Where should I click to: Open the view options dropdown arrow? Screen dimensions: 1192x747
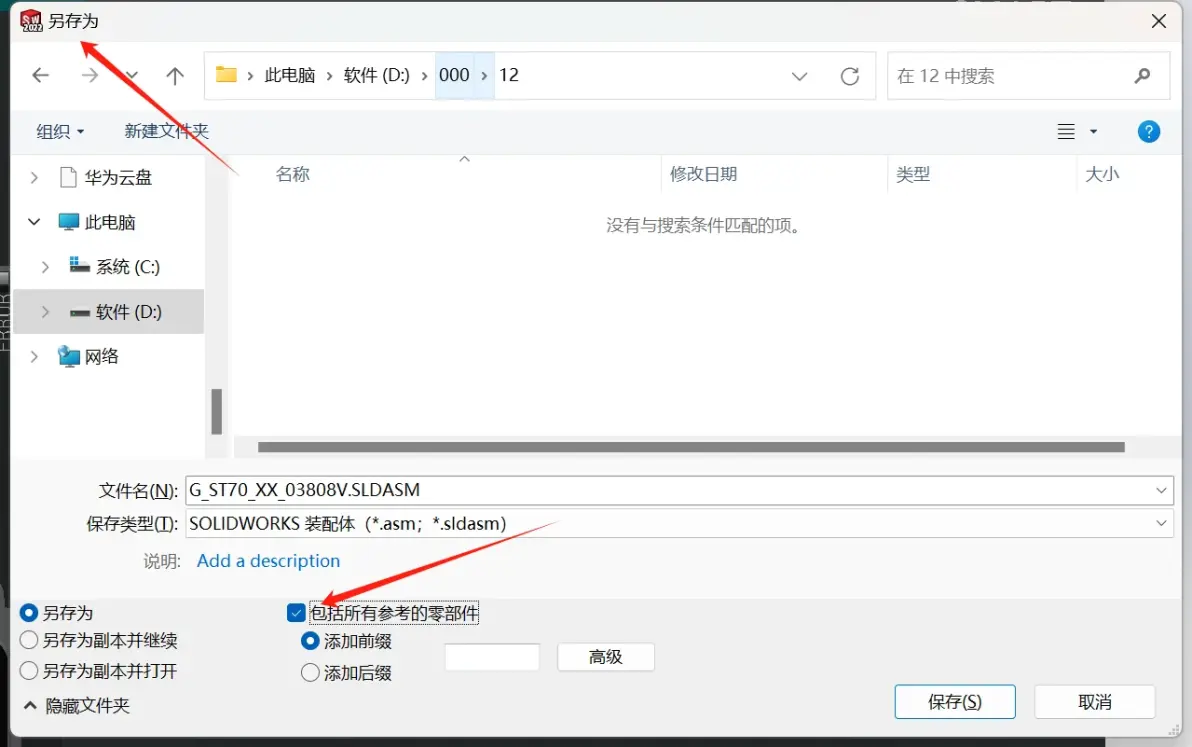1093,131
